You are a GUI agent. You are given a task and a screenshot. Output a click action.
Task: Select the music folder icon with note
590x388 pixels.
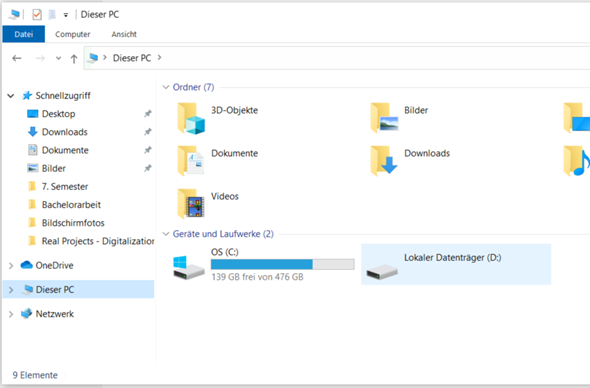coord(576,161)
